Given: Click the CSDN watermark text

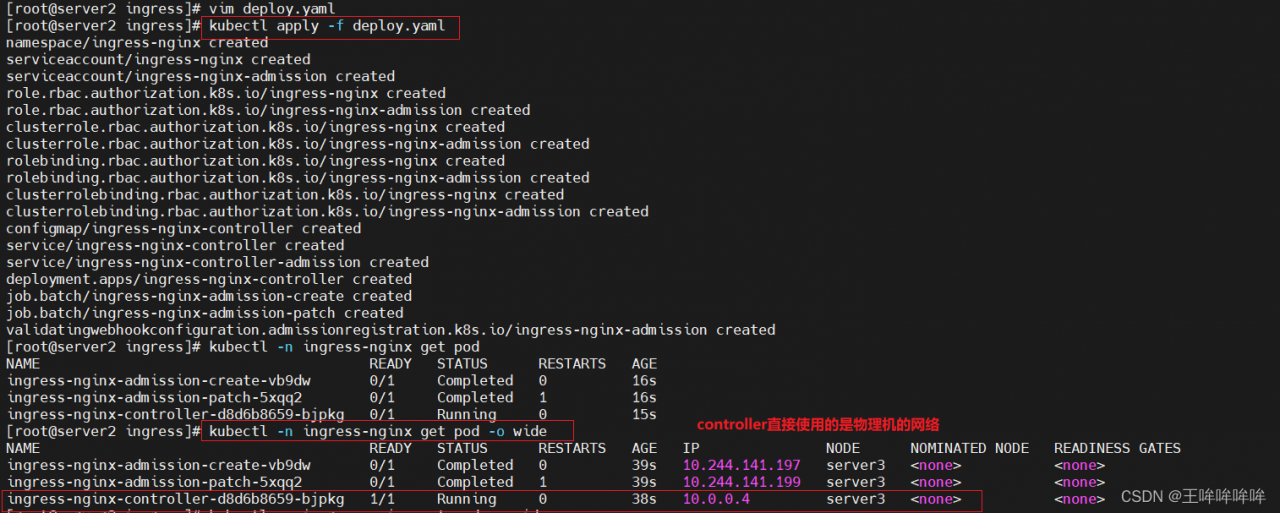Looking at the screenshot, I should pyautogui.click(x=1192, y=496).
